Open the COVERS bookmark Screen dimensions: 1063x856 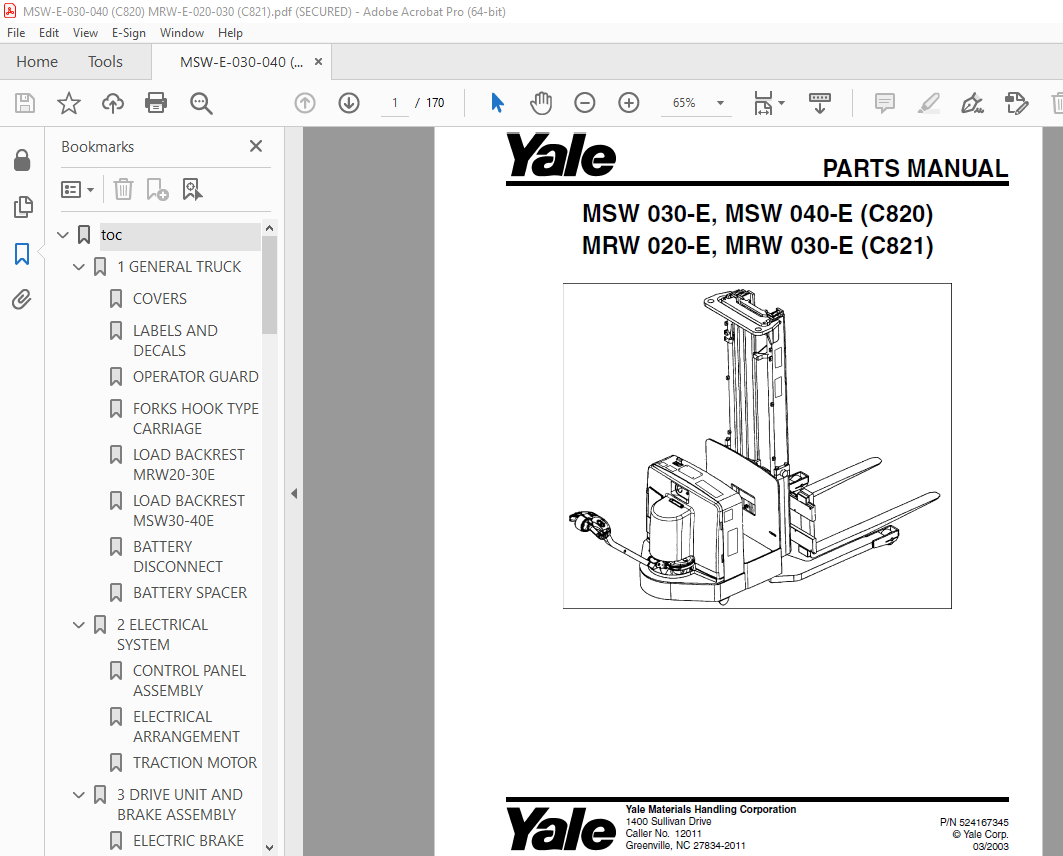coord(159,299)
